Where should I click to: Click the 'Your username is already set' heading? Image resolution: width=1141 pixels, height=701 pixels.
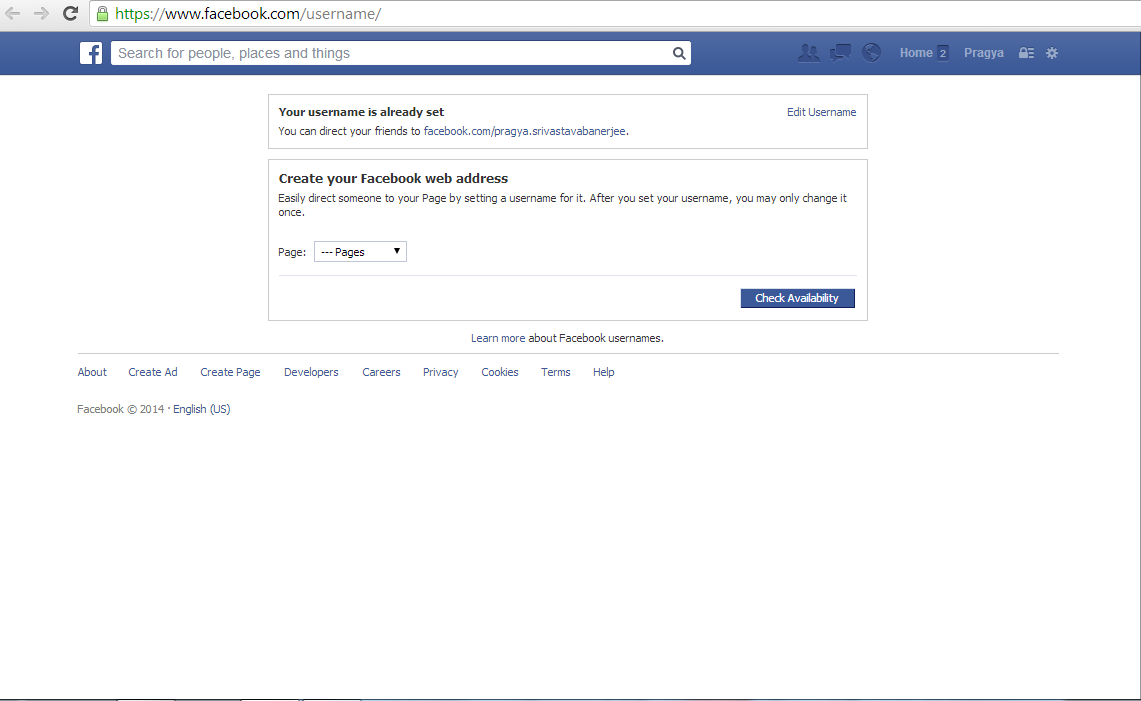pyautogui.click(x=361, y=112)
